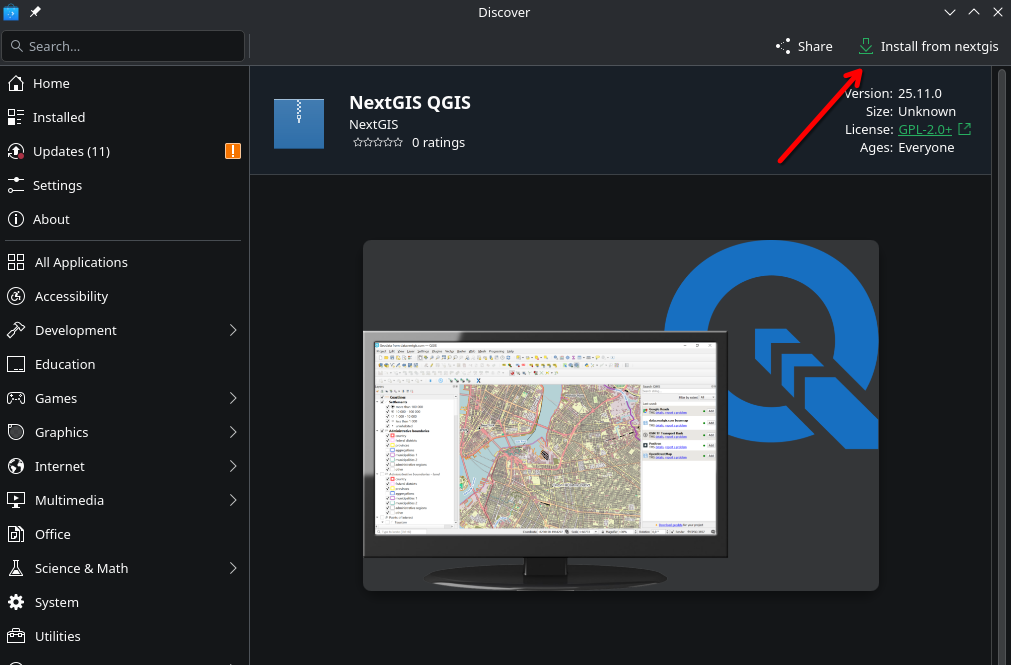Expand the Development category arrow
Viewport: 1011px width, 665px height.
pyautogui.click(x=233, y=331)
